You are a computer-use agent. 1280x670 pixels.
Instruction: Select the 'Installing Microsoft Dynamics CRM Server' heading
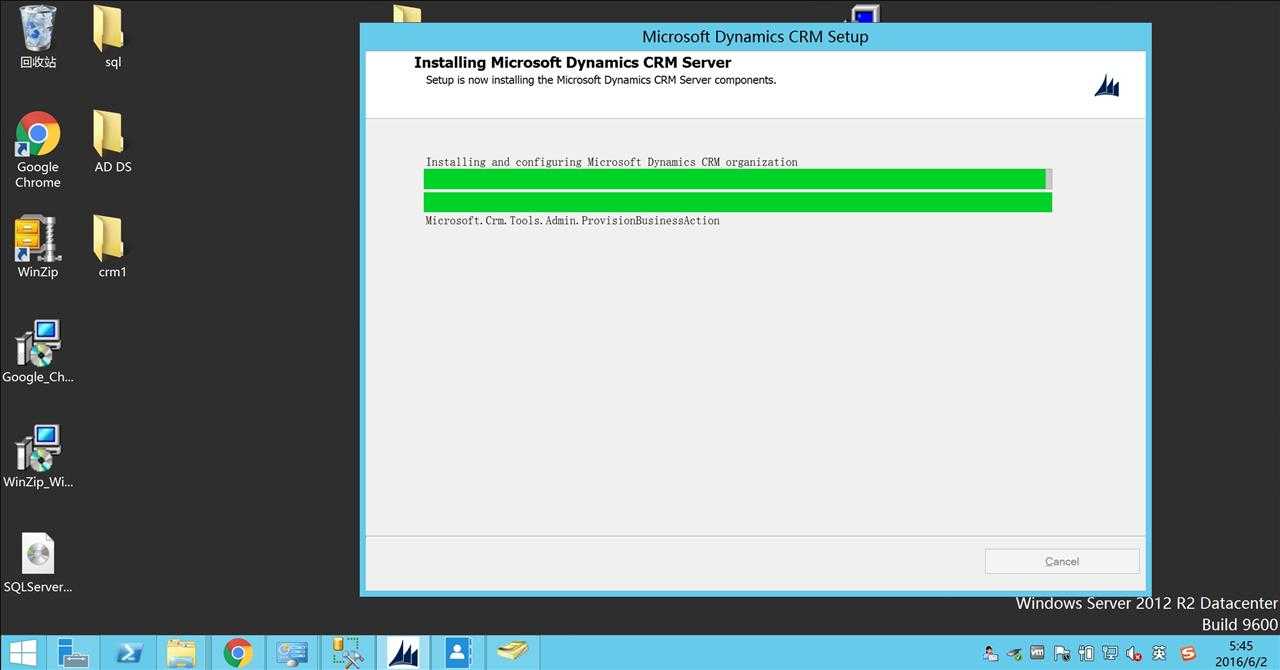coord(572,62)
